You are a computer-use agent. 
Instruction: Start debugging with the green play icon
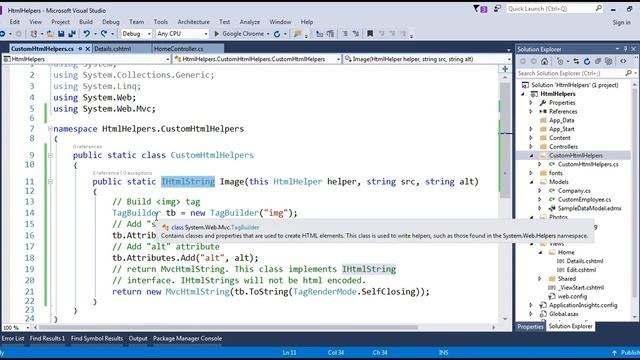[x=217, y=34]
